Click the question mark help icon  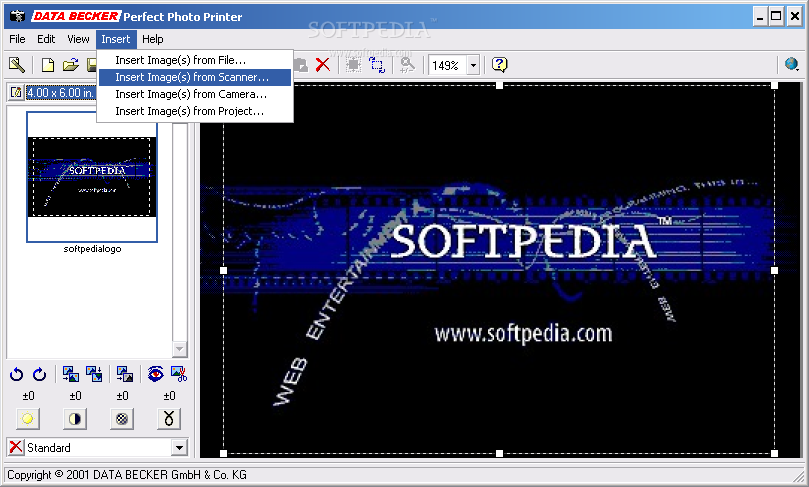tap(499, 65)
